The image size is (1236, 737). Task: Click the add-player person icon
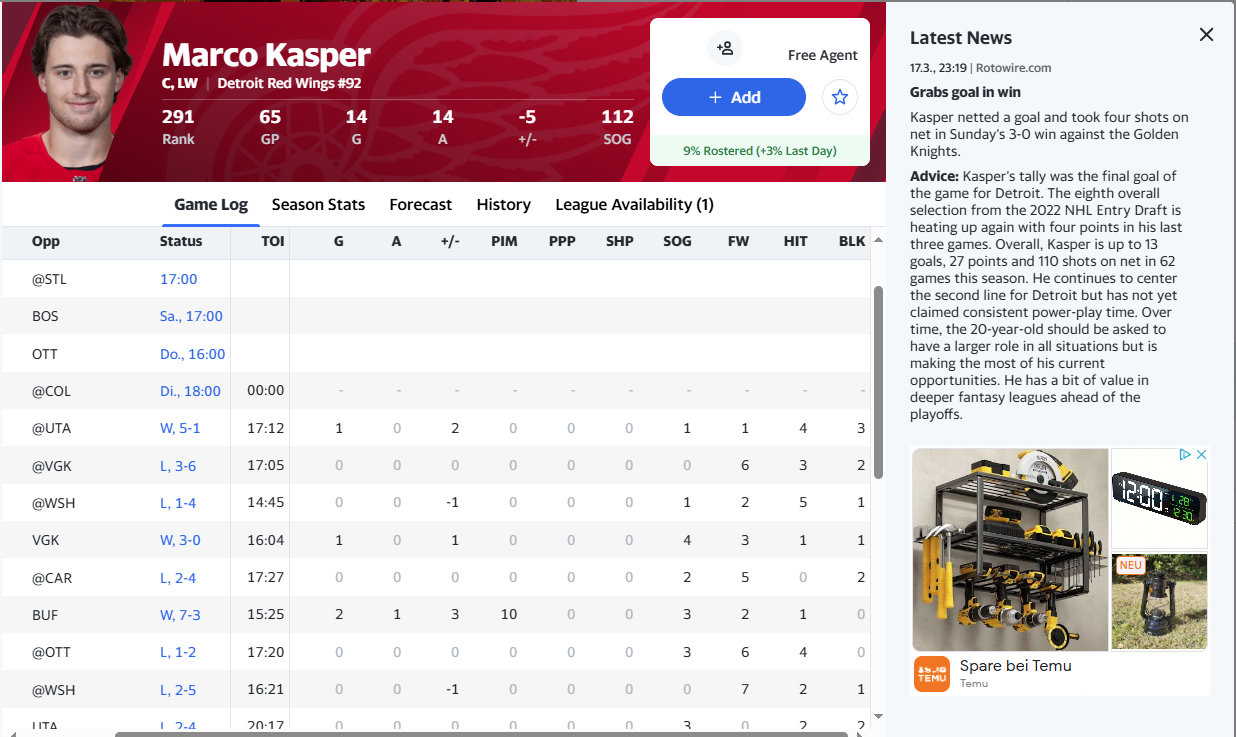(x=724, y=48)
